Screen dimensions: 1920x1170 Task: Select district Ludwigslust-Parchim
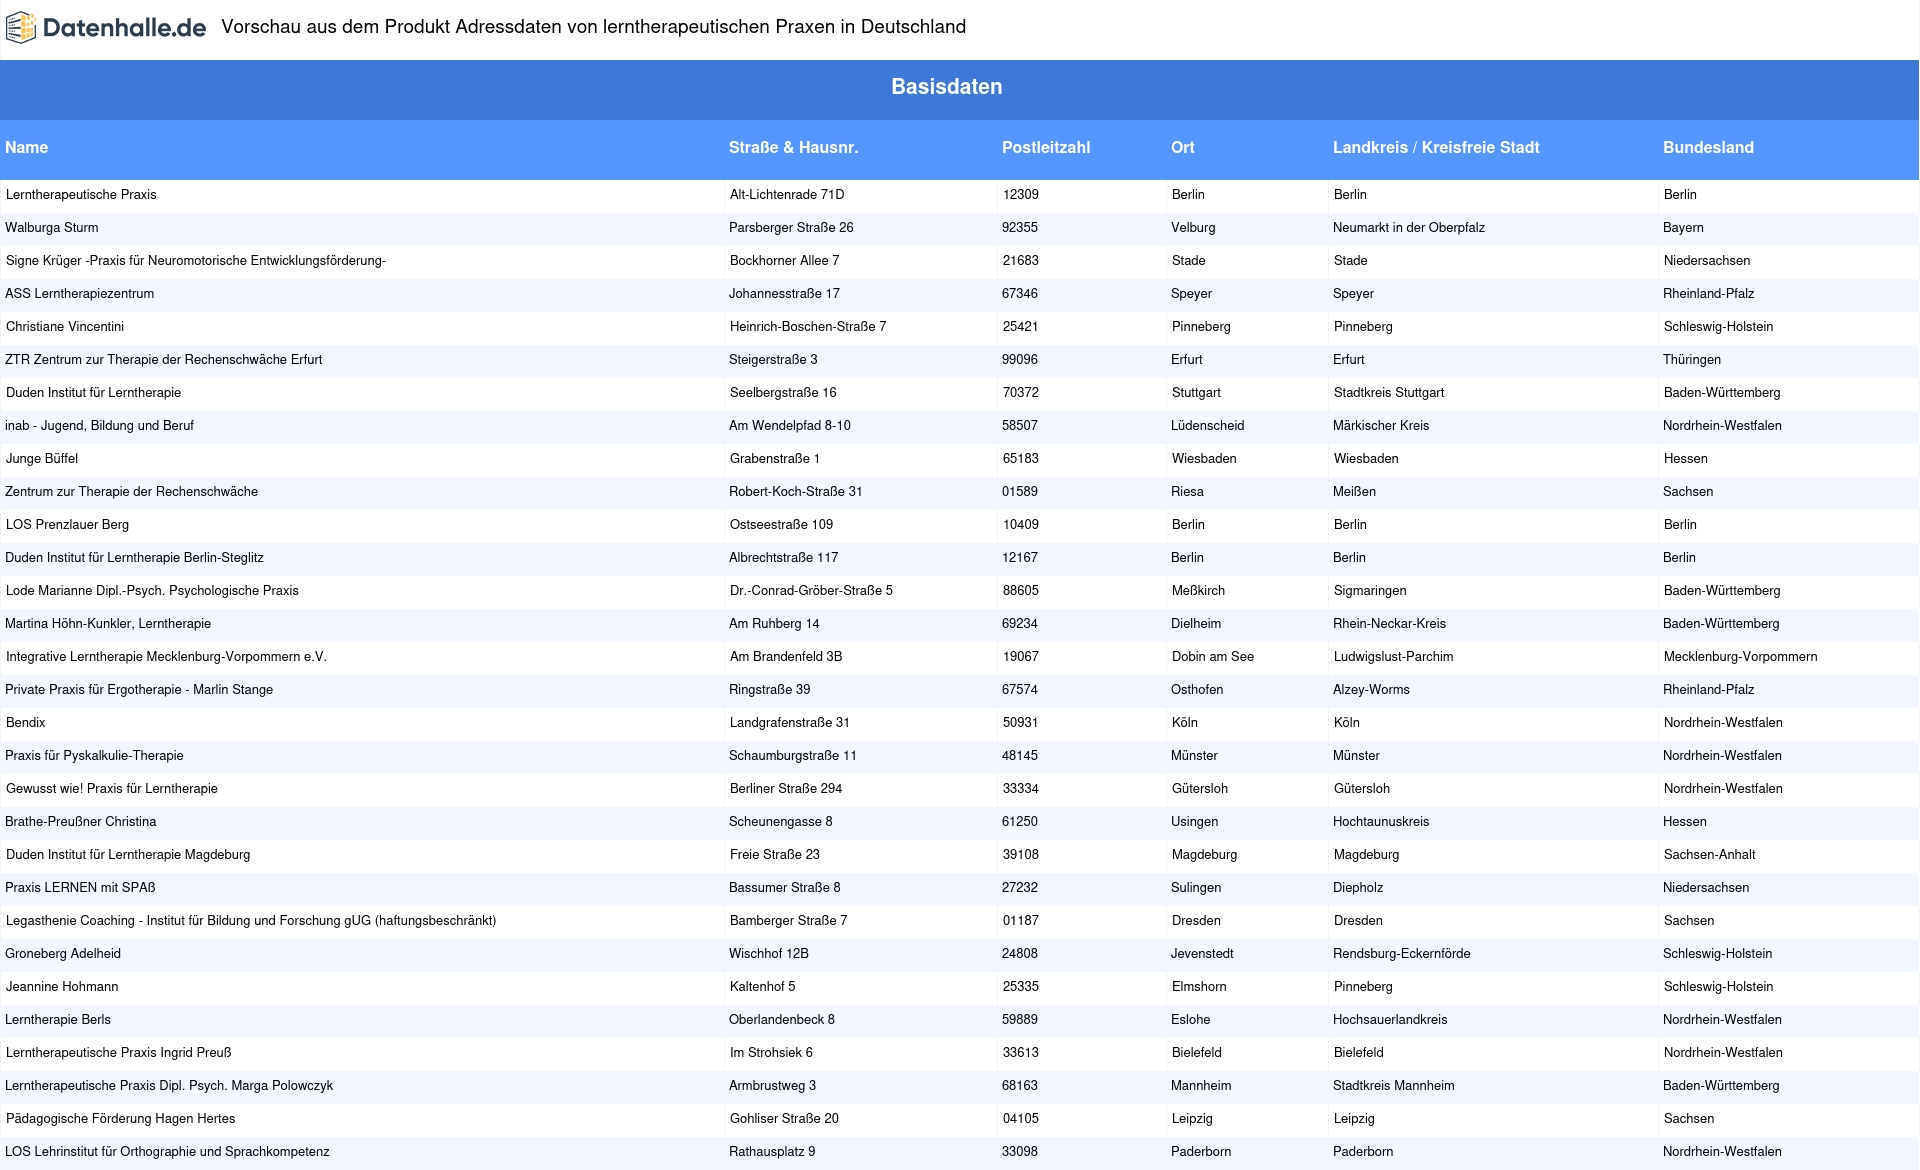(x=1394, y=657)
